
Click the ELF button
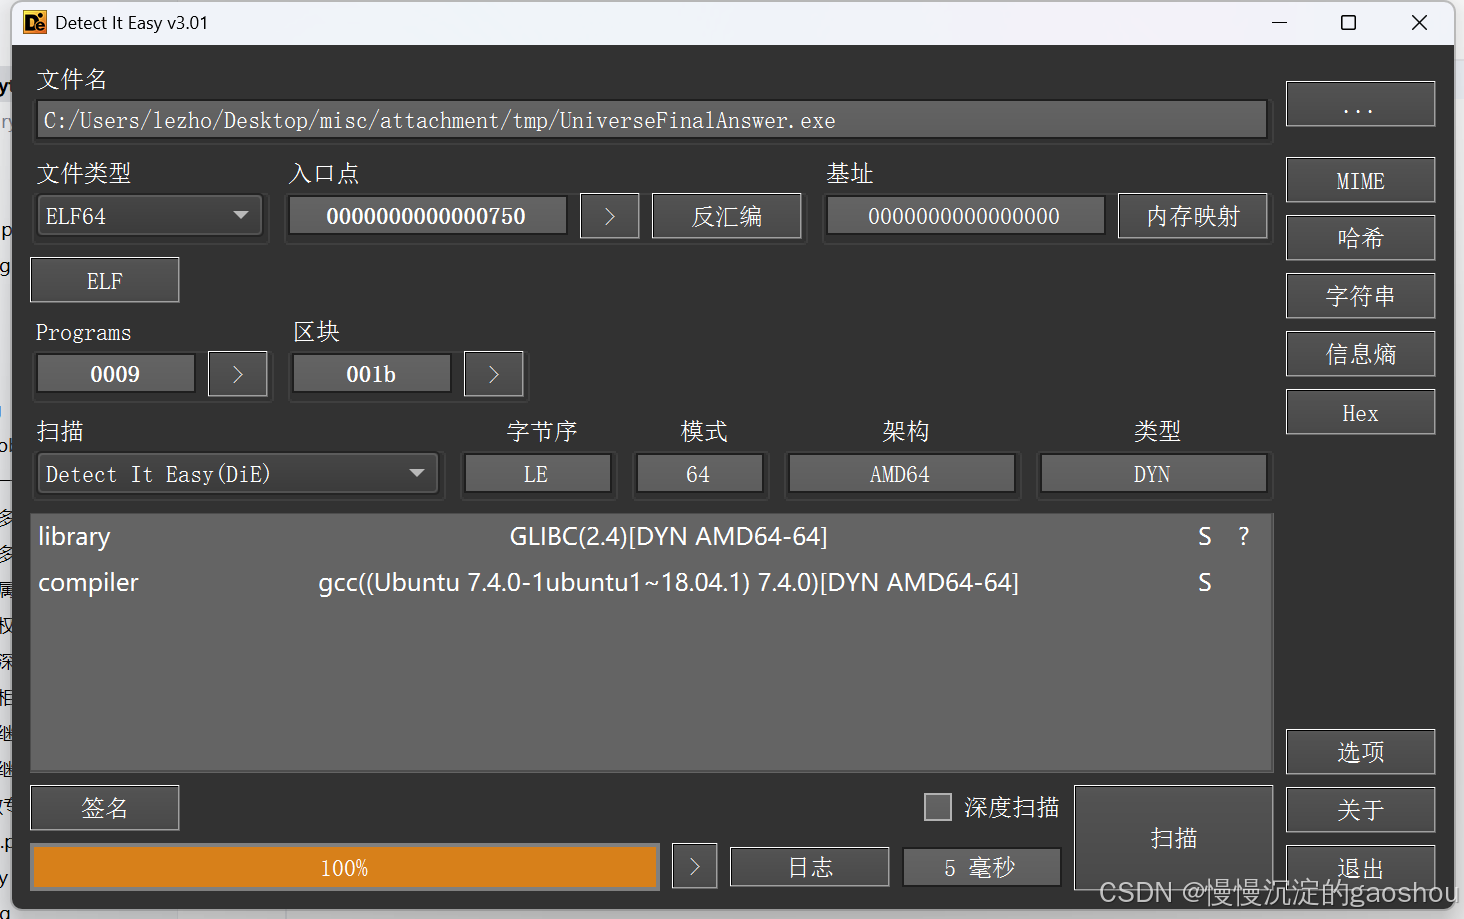(x=105, y=280)
